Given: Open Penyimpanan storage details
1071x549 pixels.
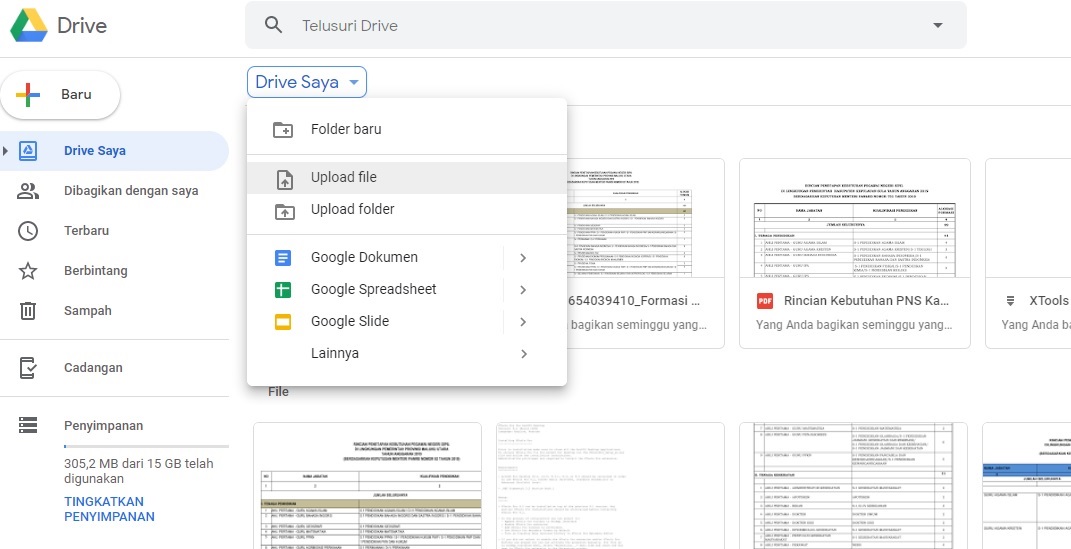Looking at the screenshot, I should [x=104, y=425].
